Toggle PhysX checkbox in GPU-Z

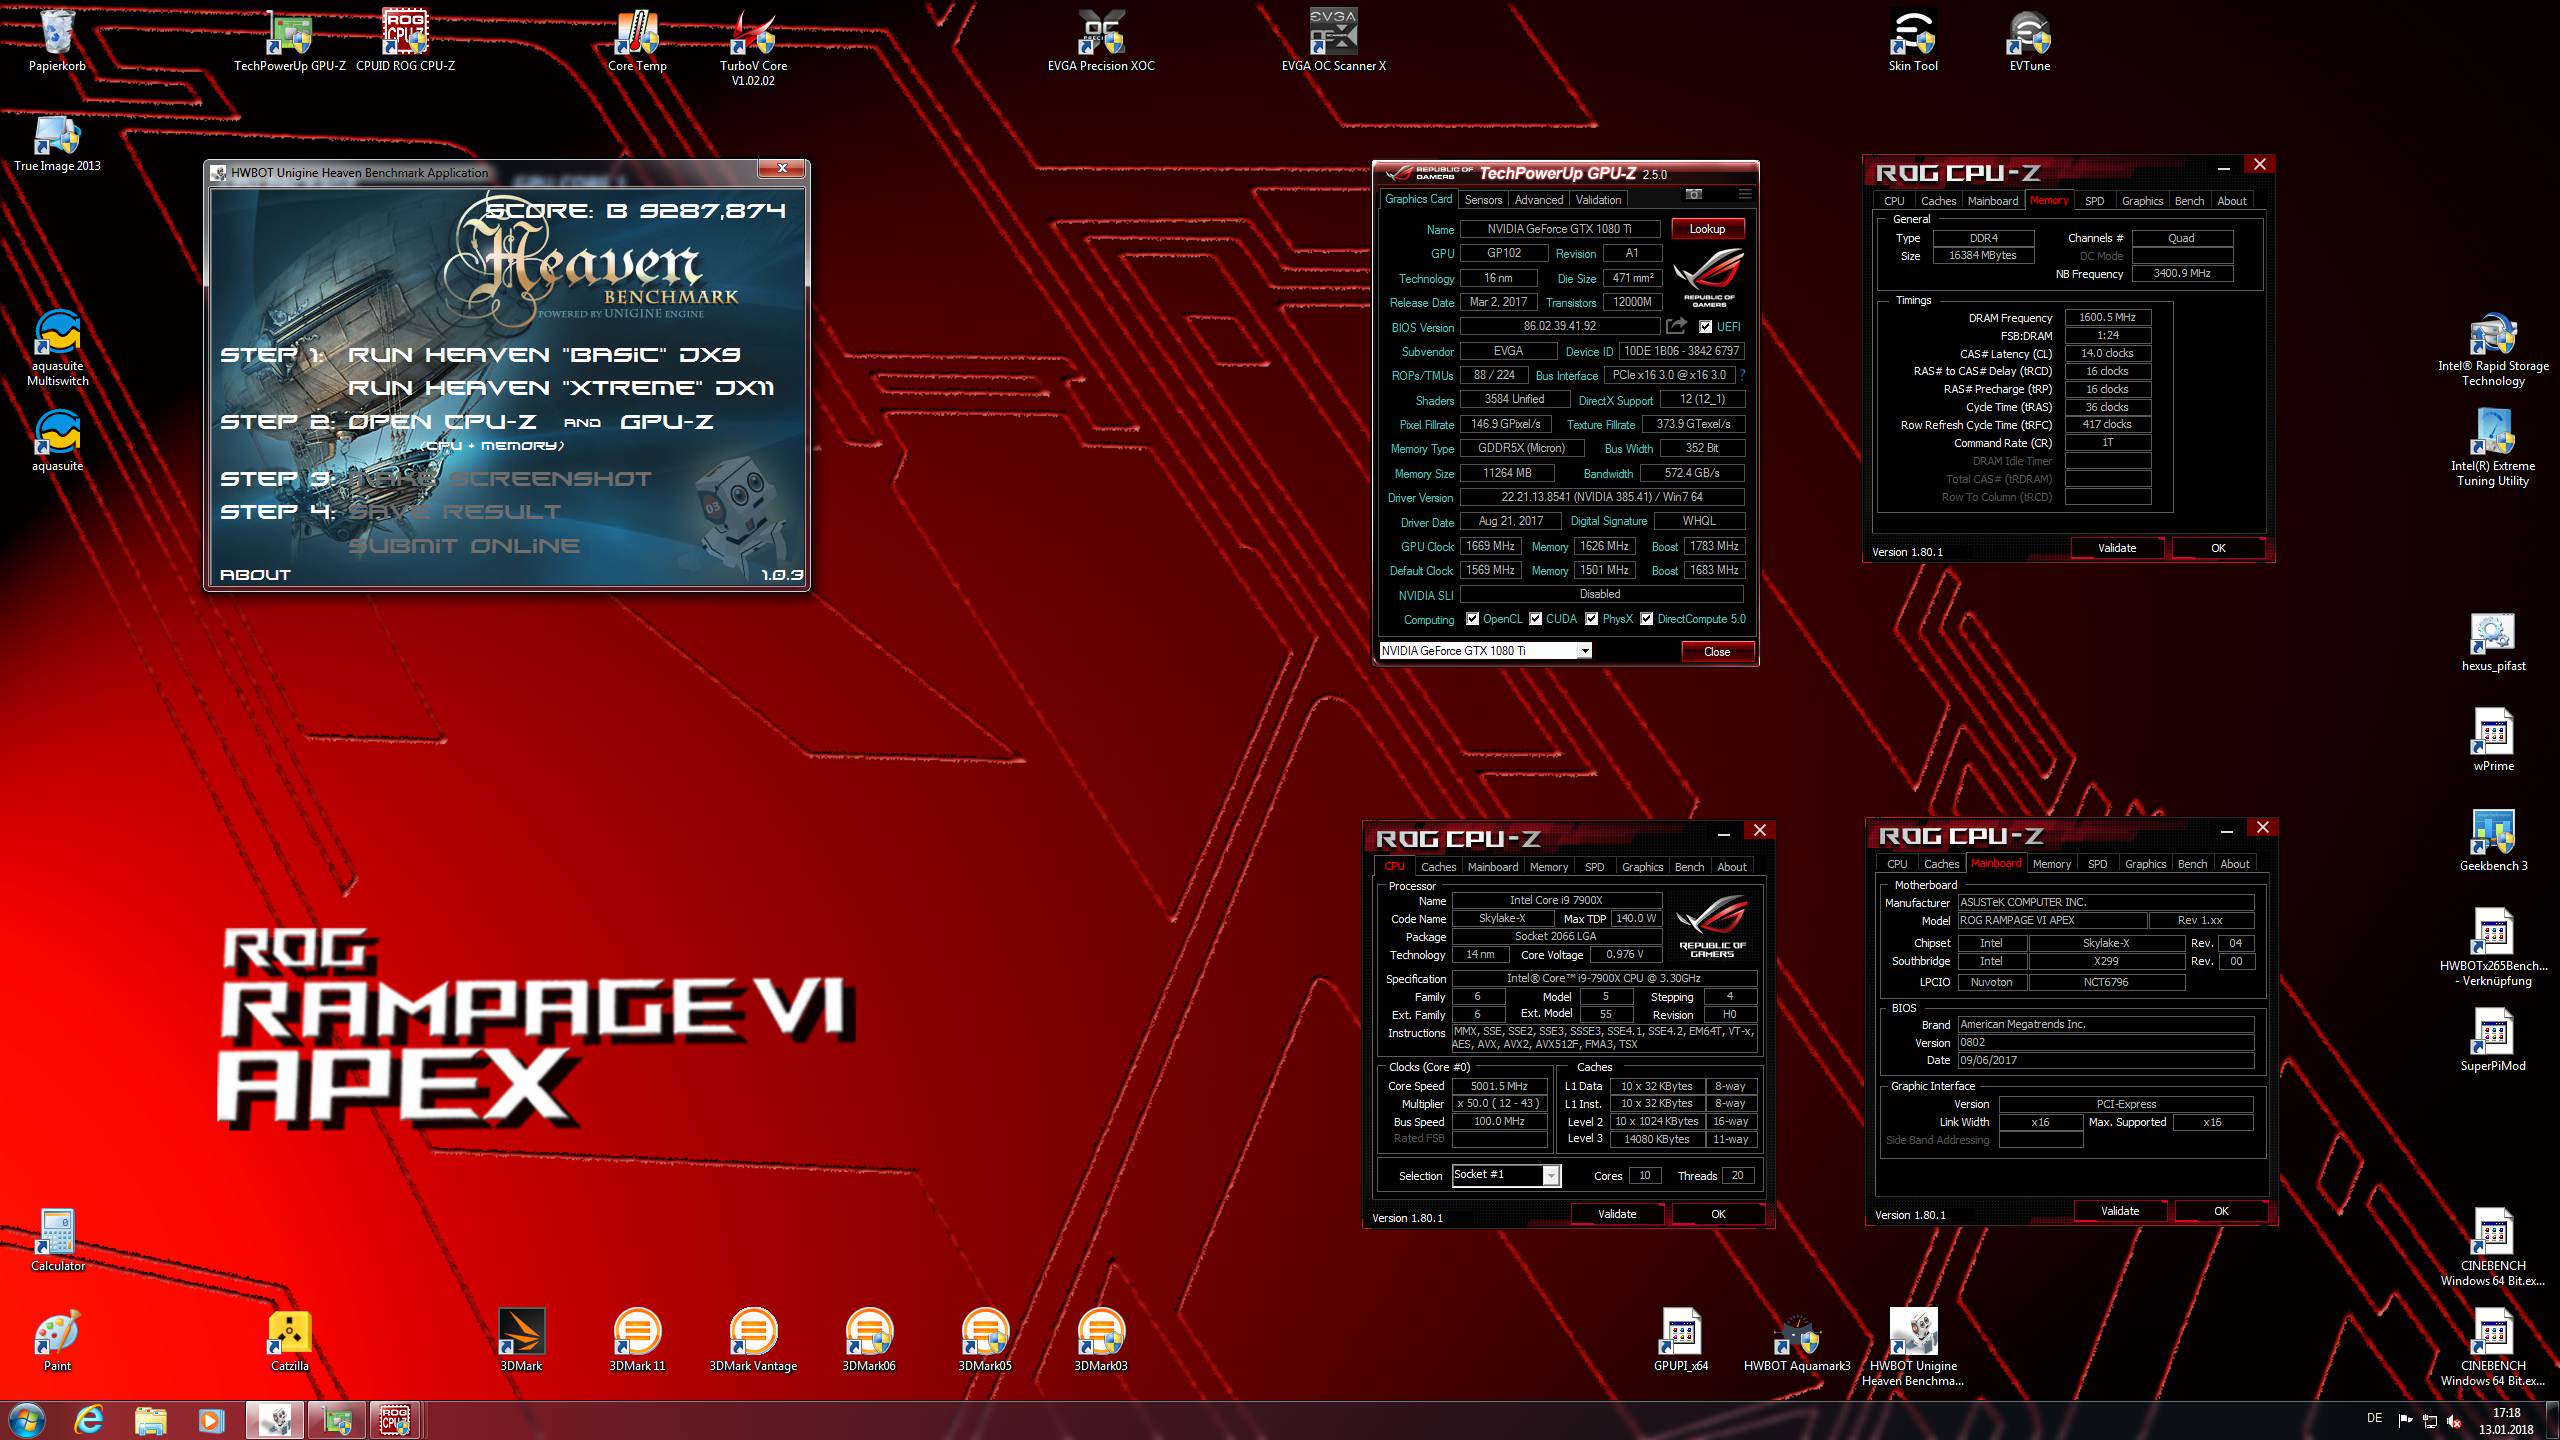tap(1591, 619)
